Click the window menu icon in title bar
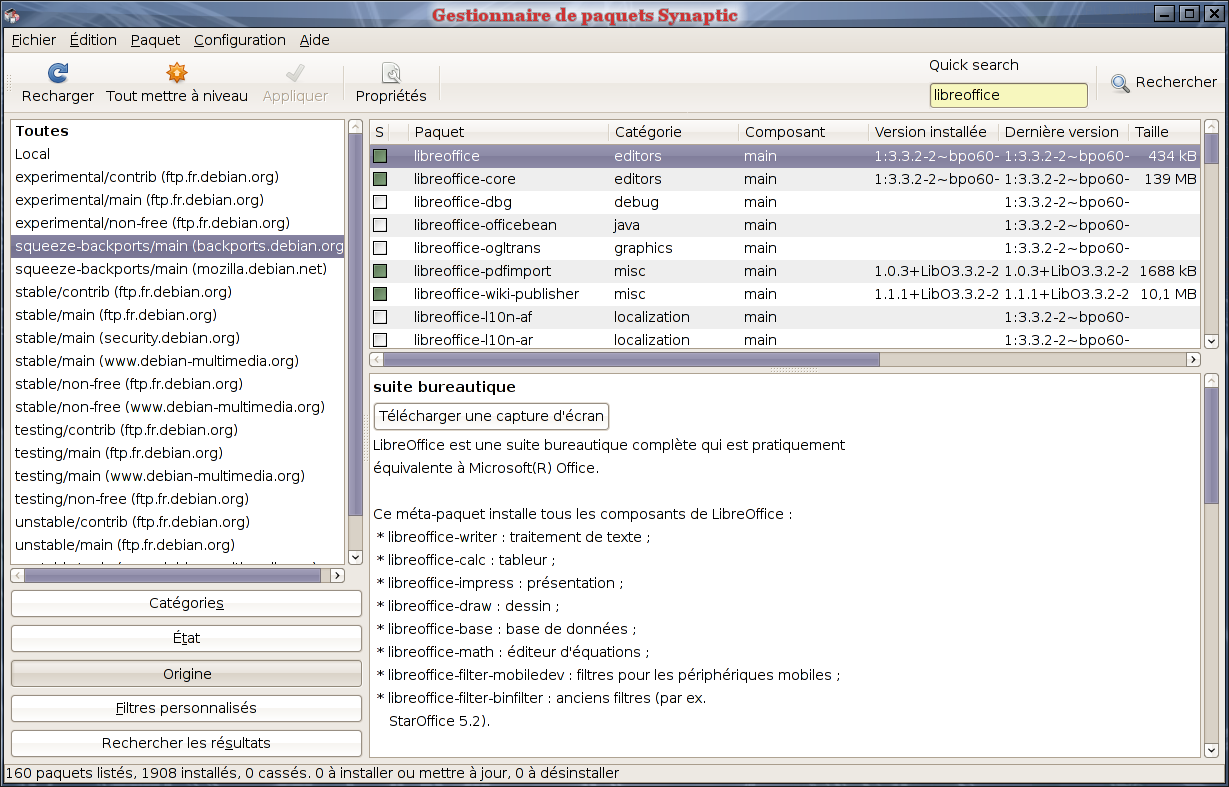The width and height of the screenshot is (1229, 787). (x=12, y=13)
